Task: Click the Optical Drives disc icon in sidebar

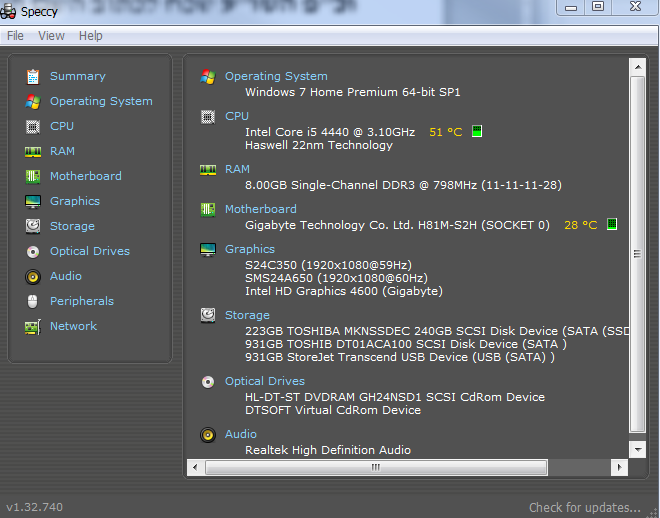Action: tap(33, 252)
